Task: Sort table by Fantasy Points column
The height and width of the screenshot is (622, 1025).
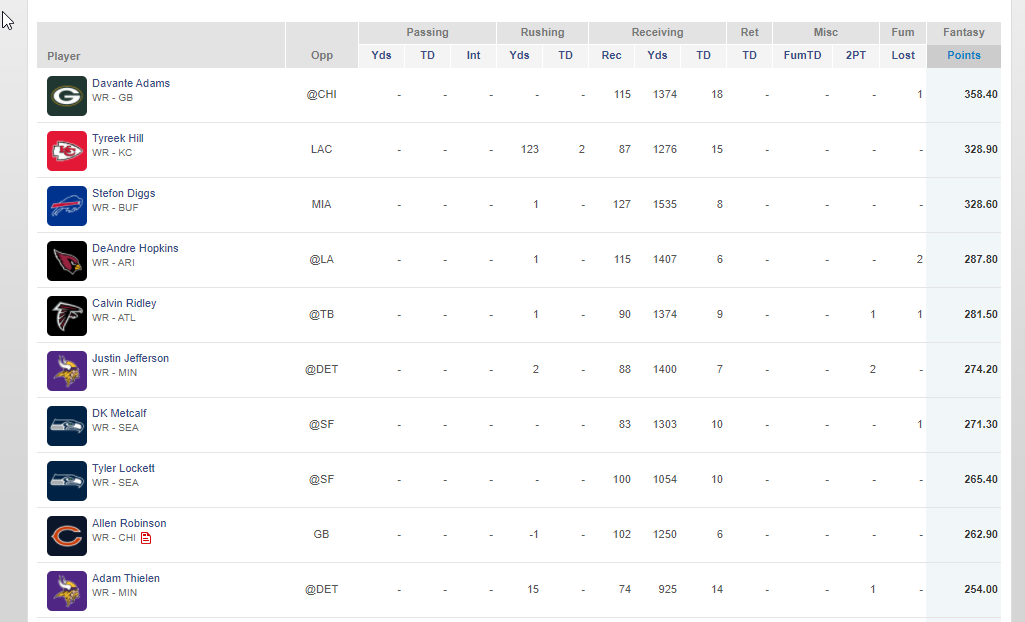Action: click(964, 56)
